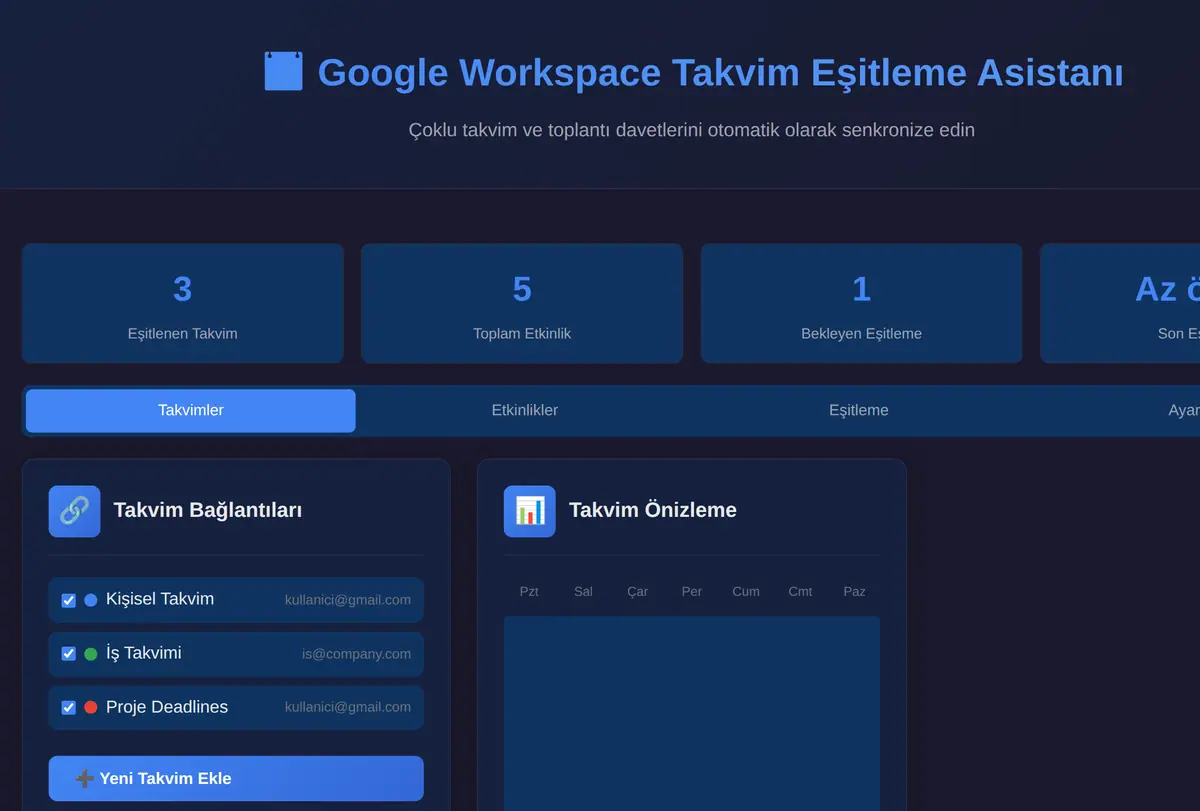Click the Per day header
Screen dimensions: 1200x811
692,592
